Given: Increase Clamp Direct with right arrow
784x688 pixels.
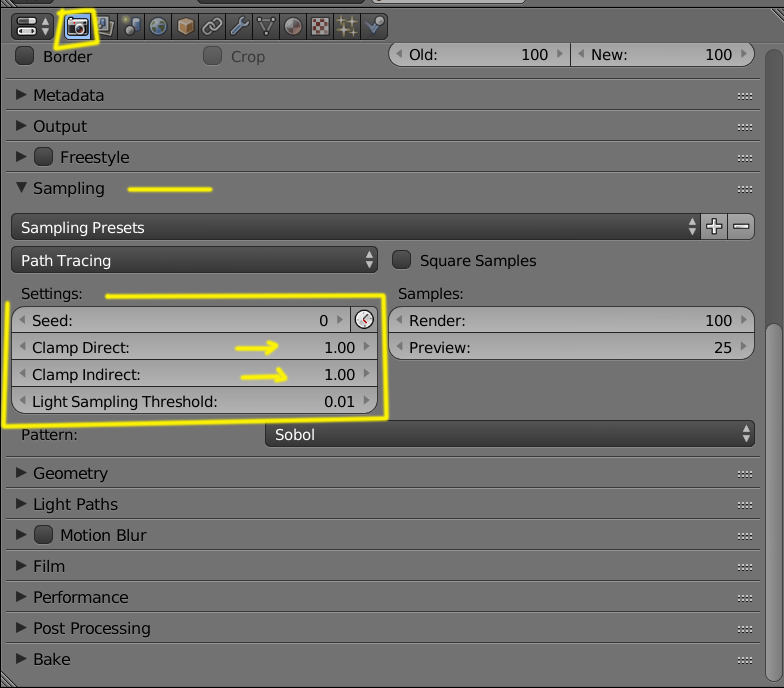Looking at the screenshot, I should [x=366, y=346].
